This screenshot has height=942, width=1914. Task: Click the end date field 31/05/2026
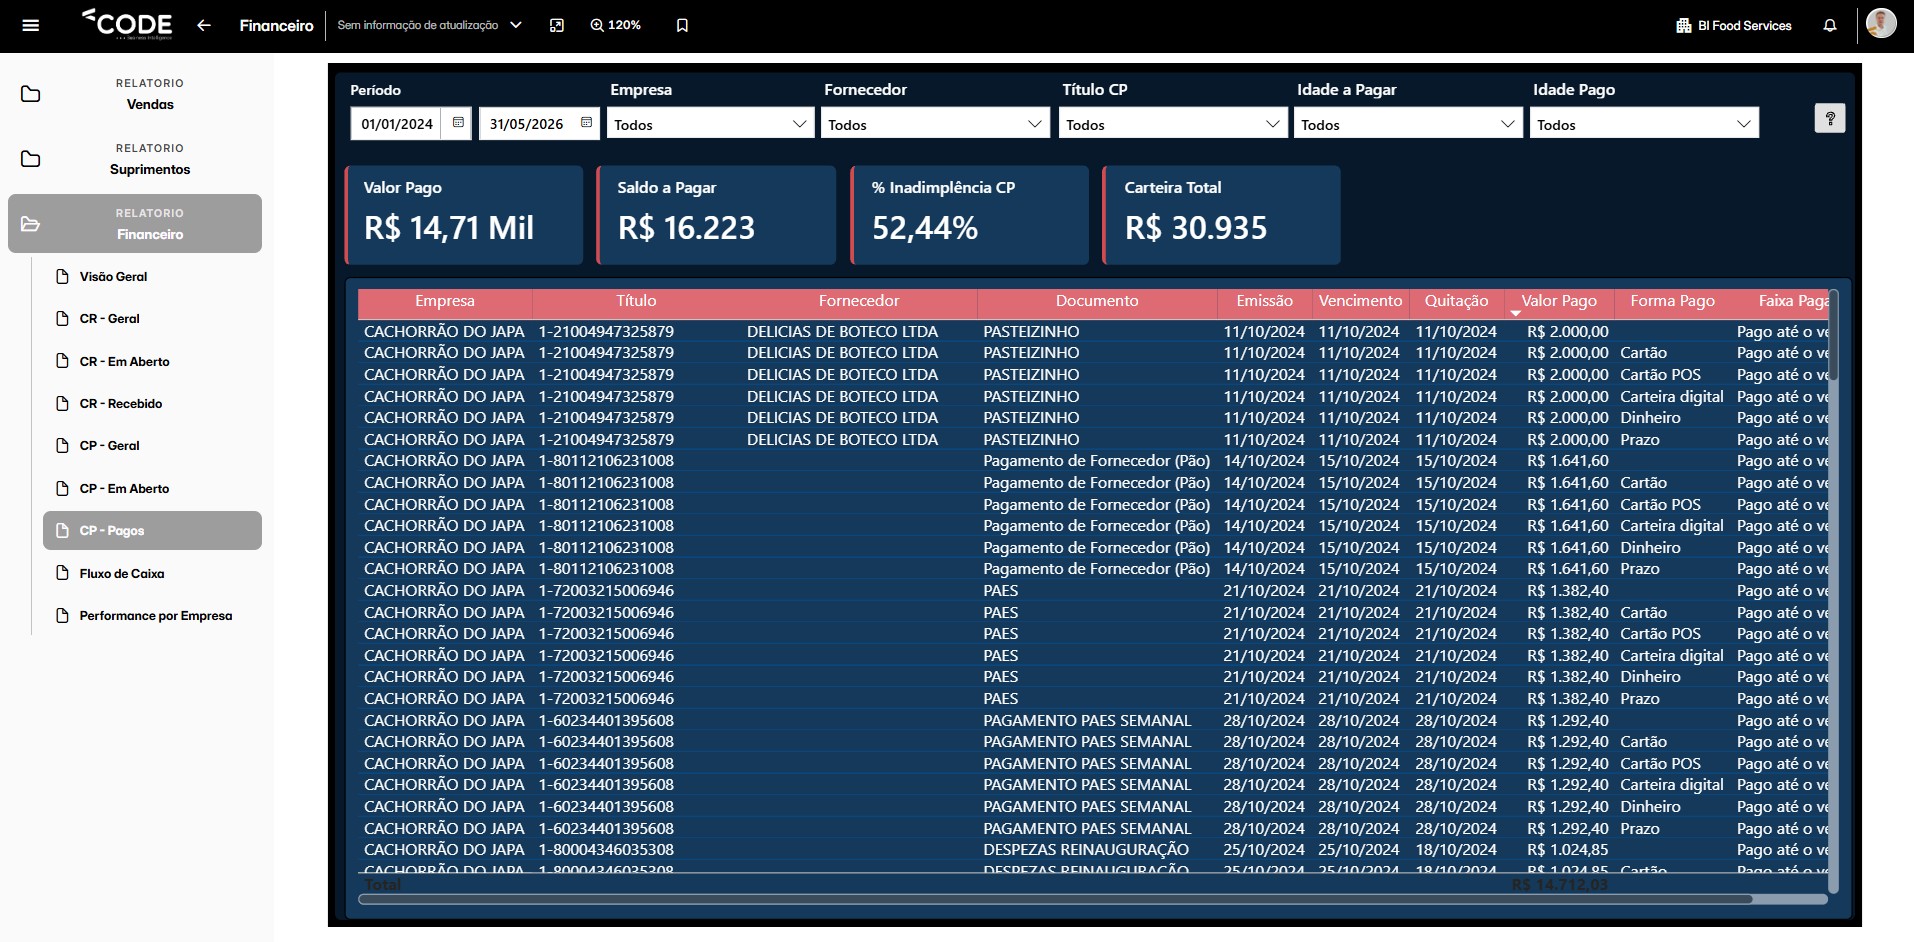pos(526,124)
